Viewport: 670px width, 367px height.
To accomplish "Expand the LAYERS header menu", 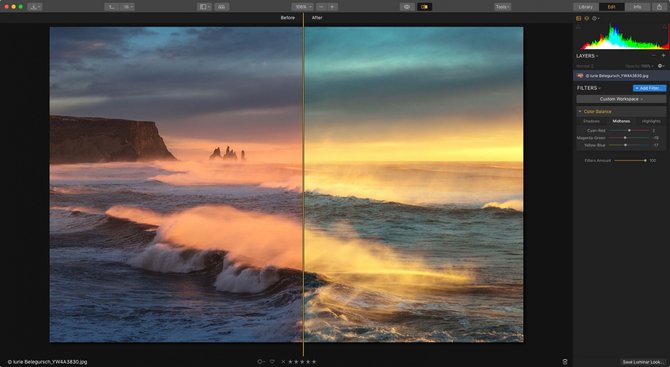I will pos(587,56).
